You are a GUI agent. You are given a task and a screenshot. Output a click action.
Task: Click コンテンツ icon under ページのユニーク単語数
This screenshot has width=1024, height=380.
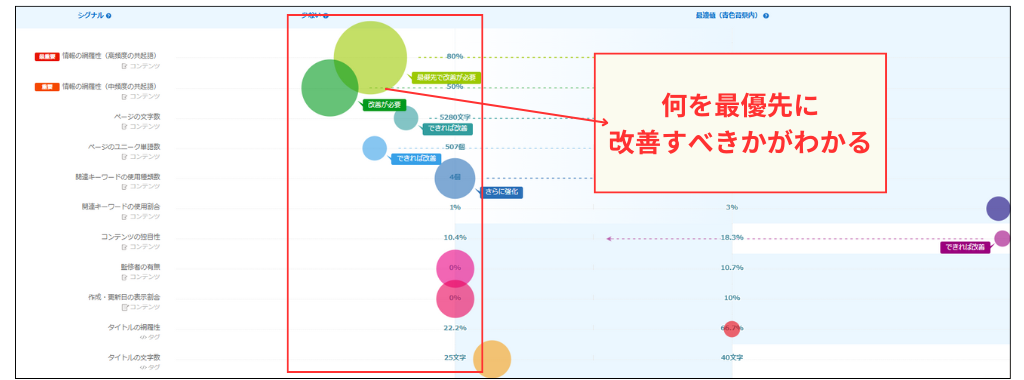[124, 156]
